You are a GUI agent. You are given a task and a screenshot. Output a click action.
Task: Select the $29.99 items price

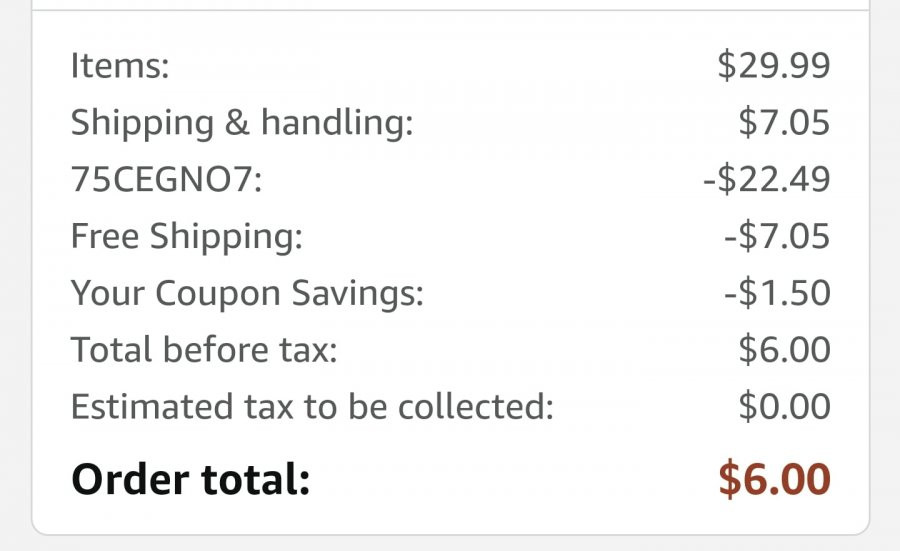(774, 65)
